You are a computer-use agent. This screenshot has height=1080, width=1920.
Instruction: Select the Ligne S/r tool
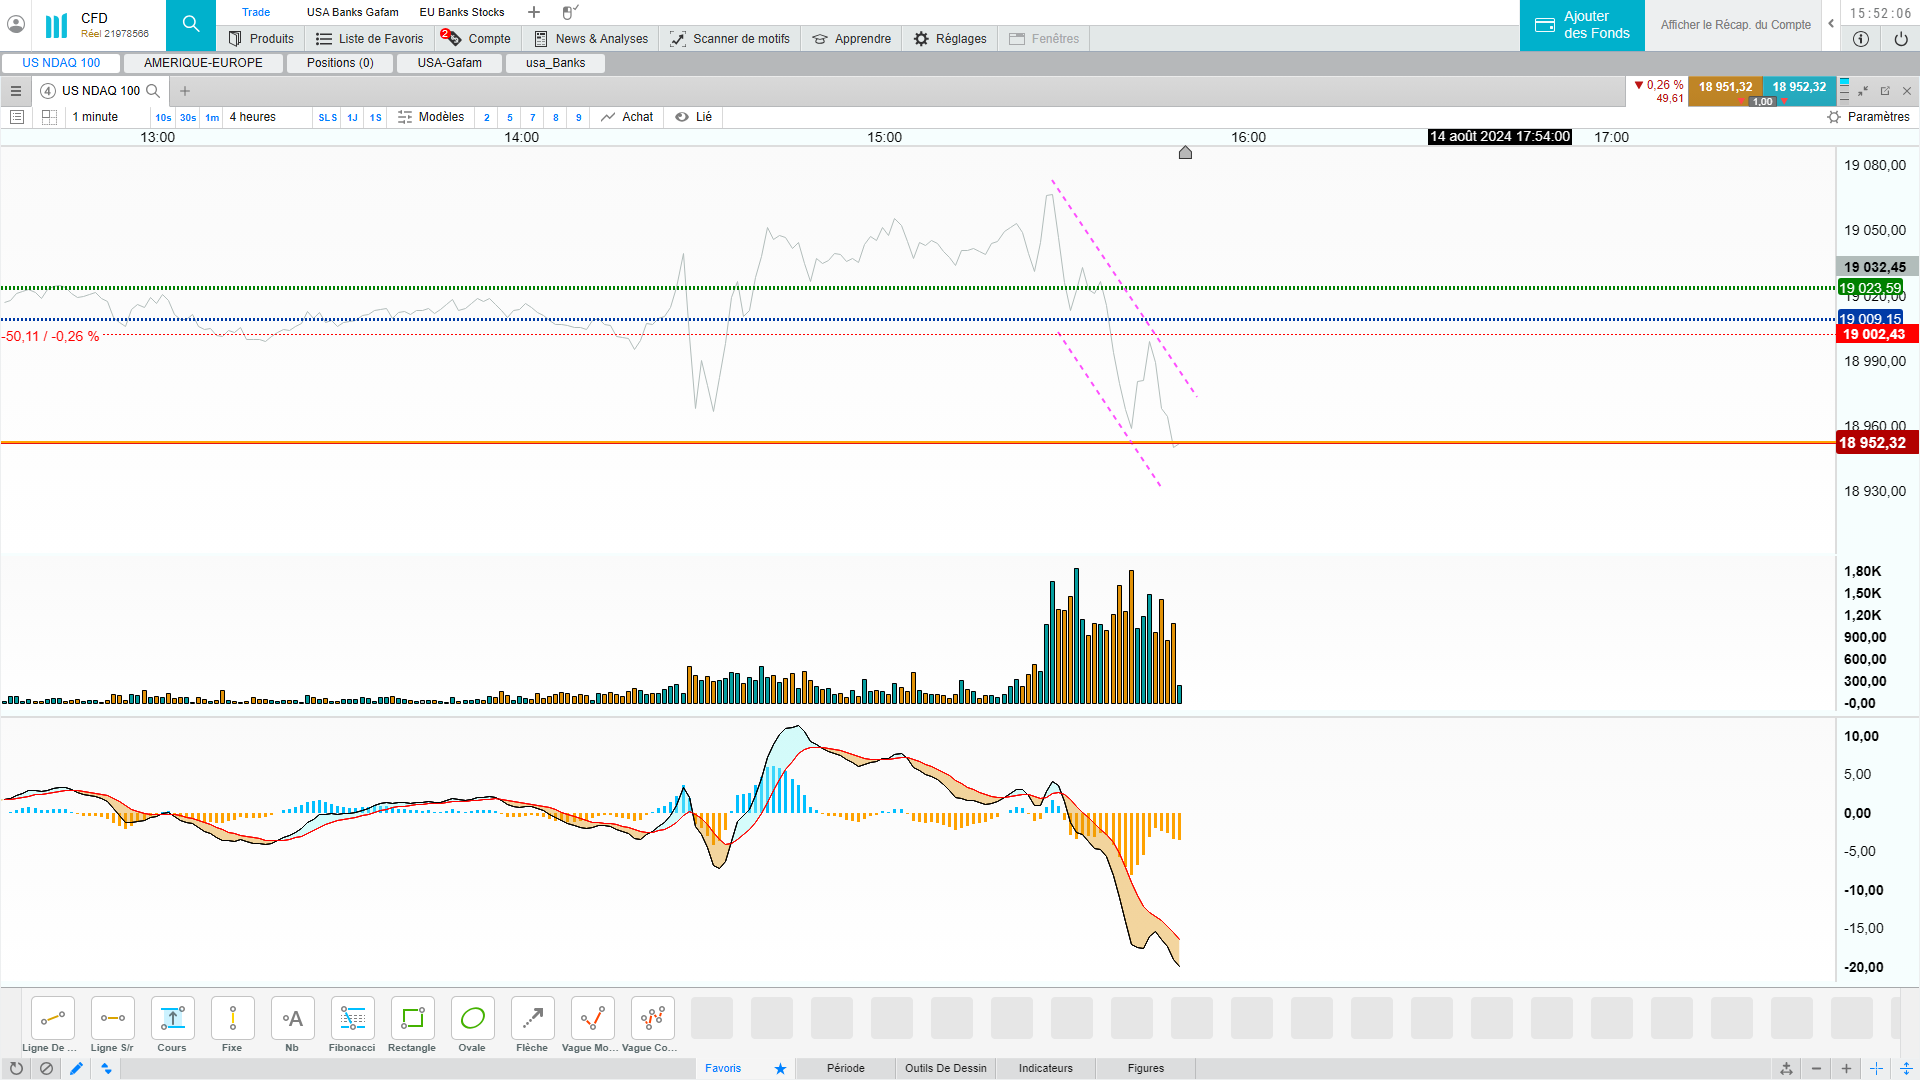click(112, 1019)
